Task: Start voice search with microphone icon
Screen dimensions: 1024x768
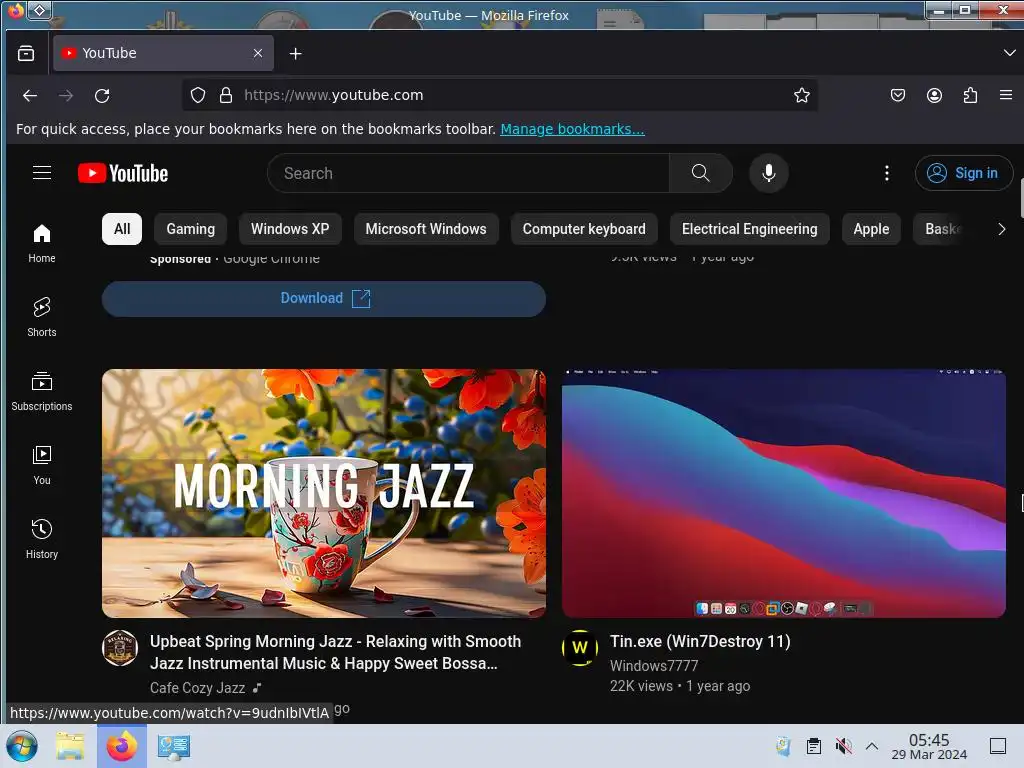Action: click(769, 173)
